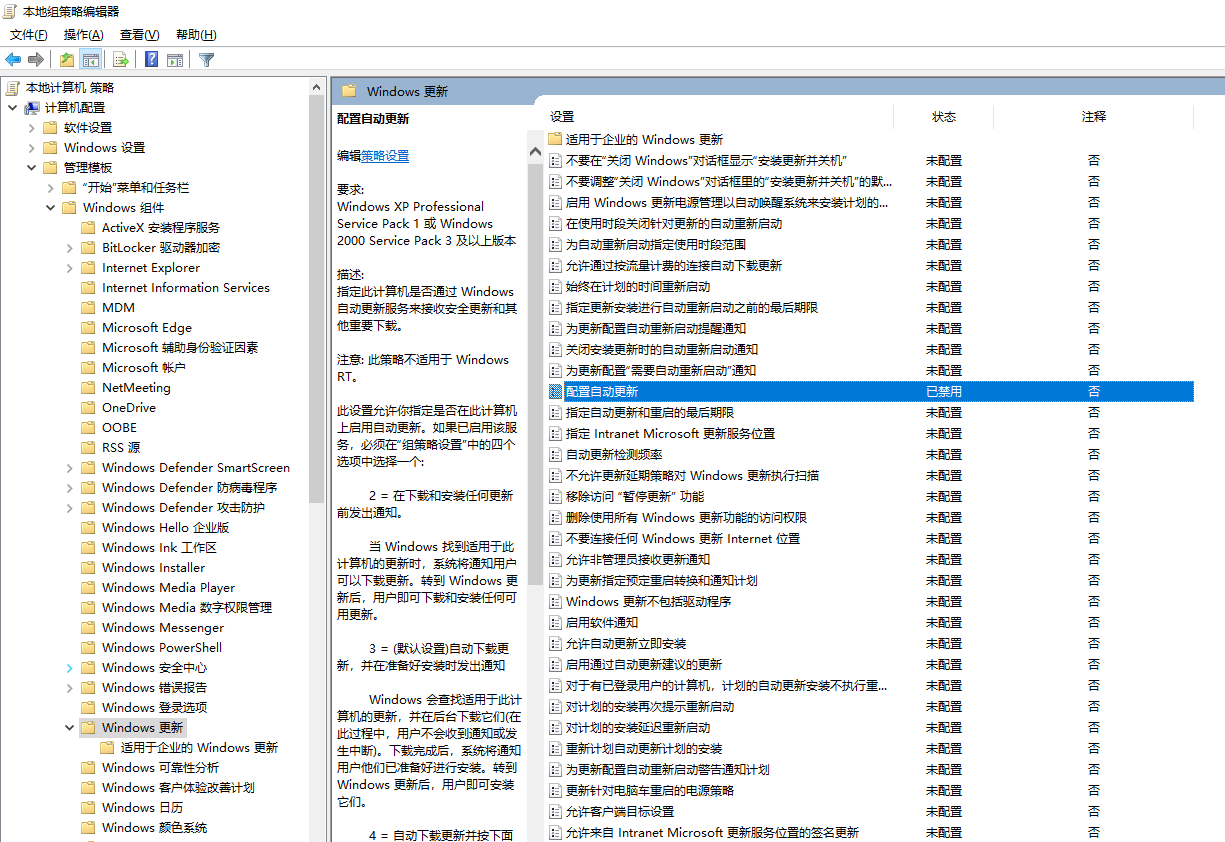Click policy icon beside 允许非管理员接收更新通知
Viewport: 1225px width, 842px height.
pyautogui.click(x=556, y=559)
